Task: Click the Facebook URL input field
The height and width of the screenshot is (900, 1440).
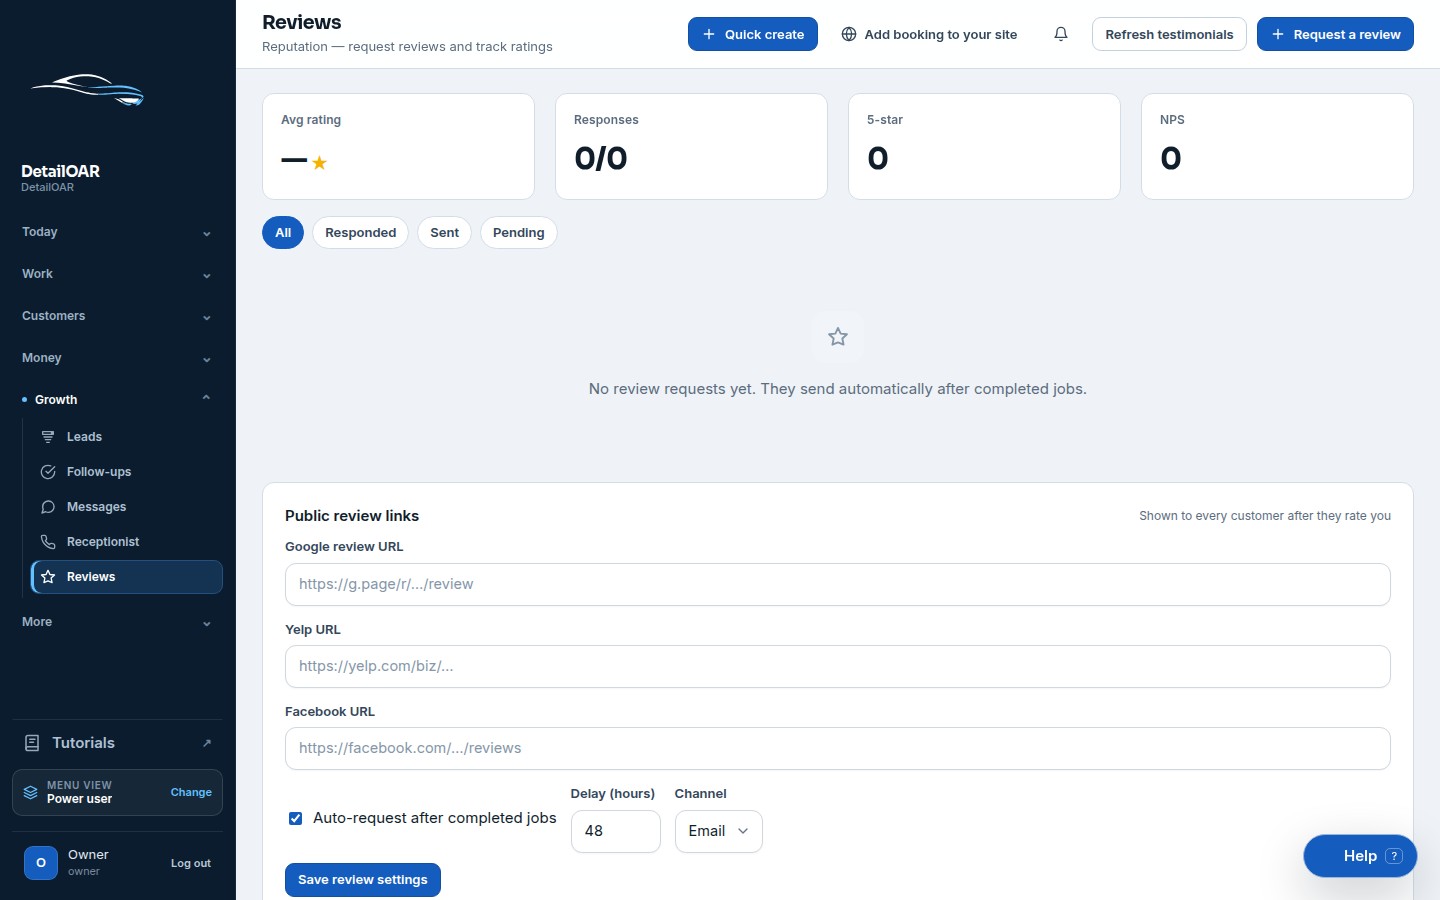Action: (x=838, y=748)
